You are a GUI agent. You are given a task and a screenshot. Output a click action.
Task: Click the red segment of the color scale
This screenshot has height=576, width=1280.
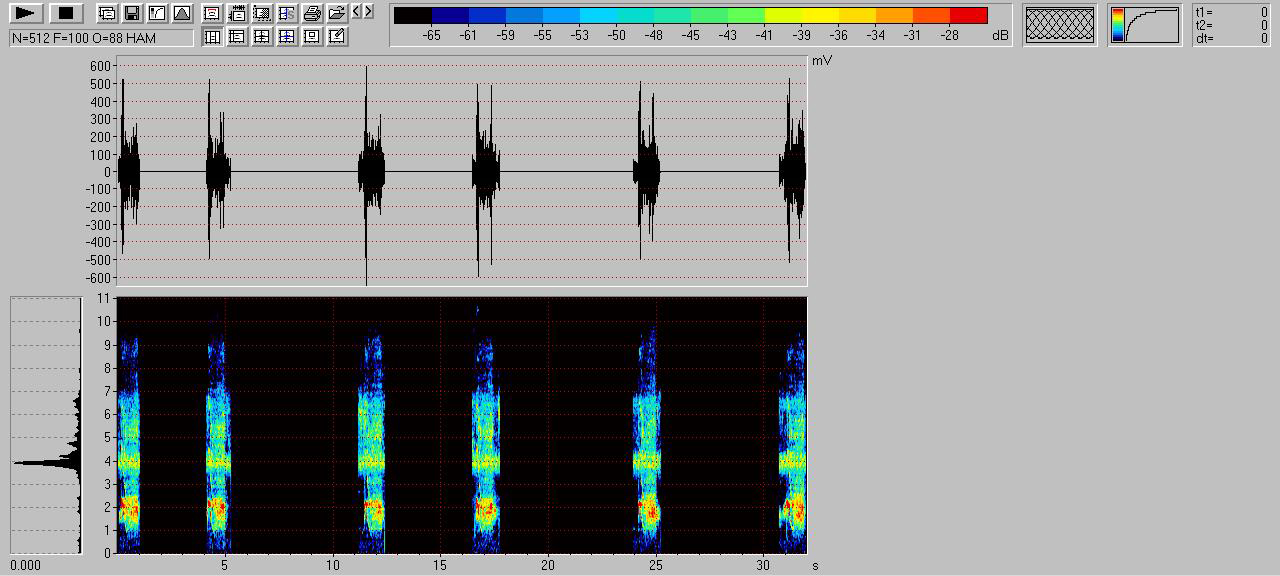point(968,15)
